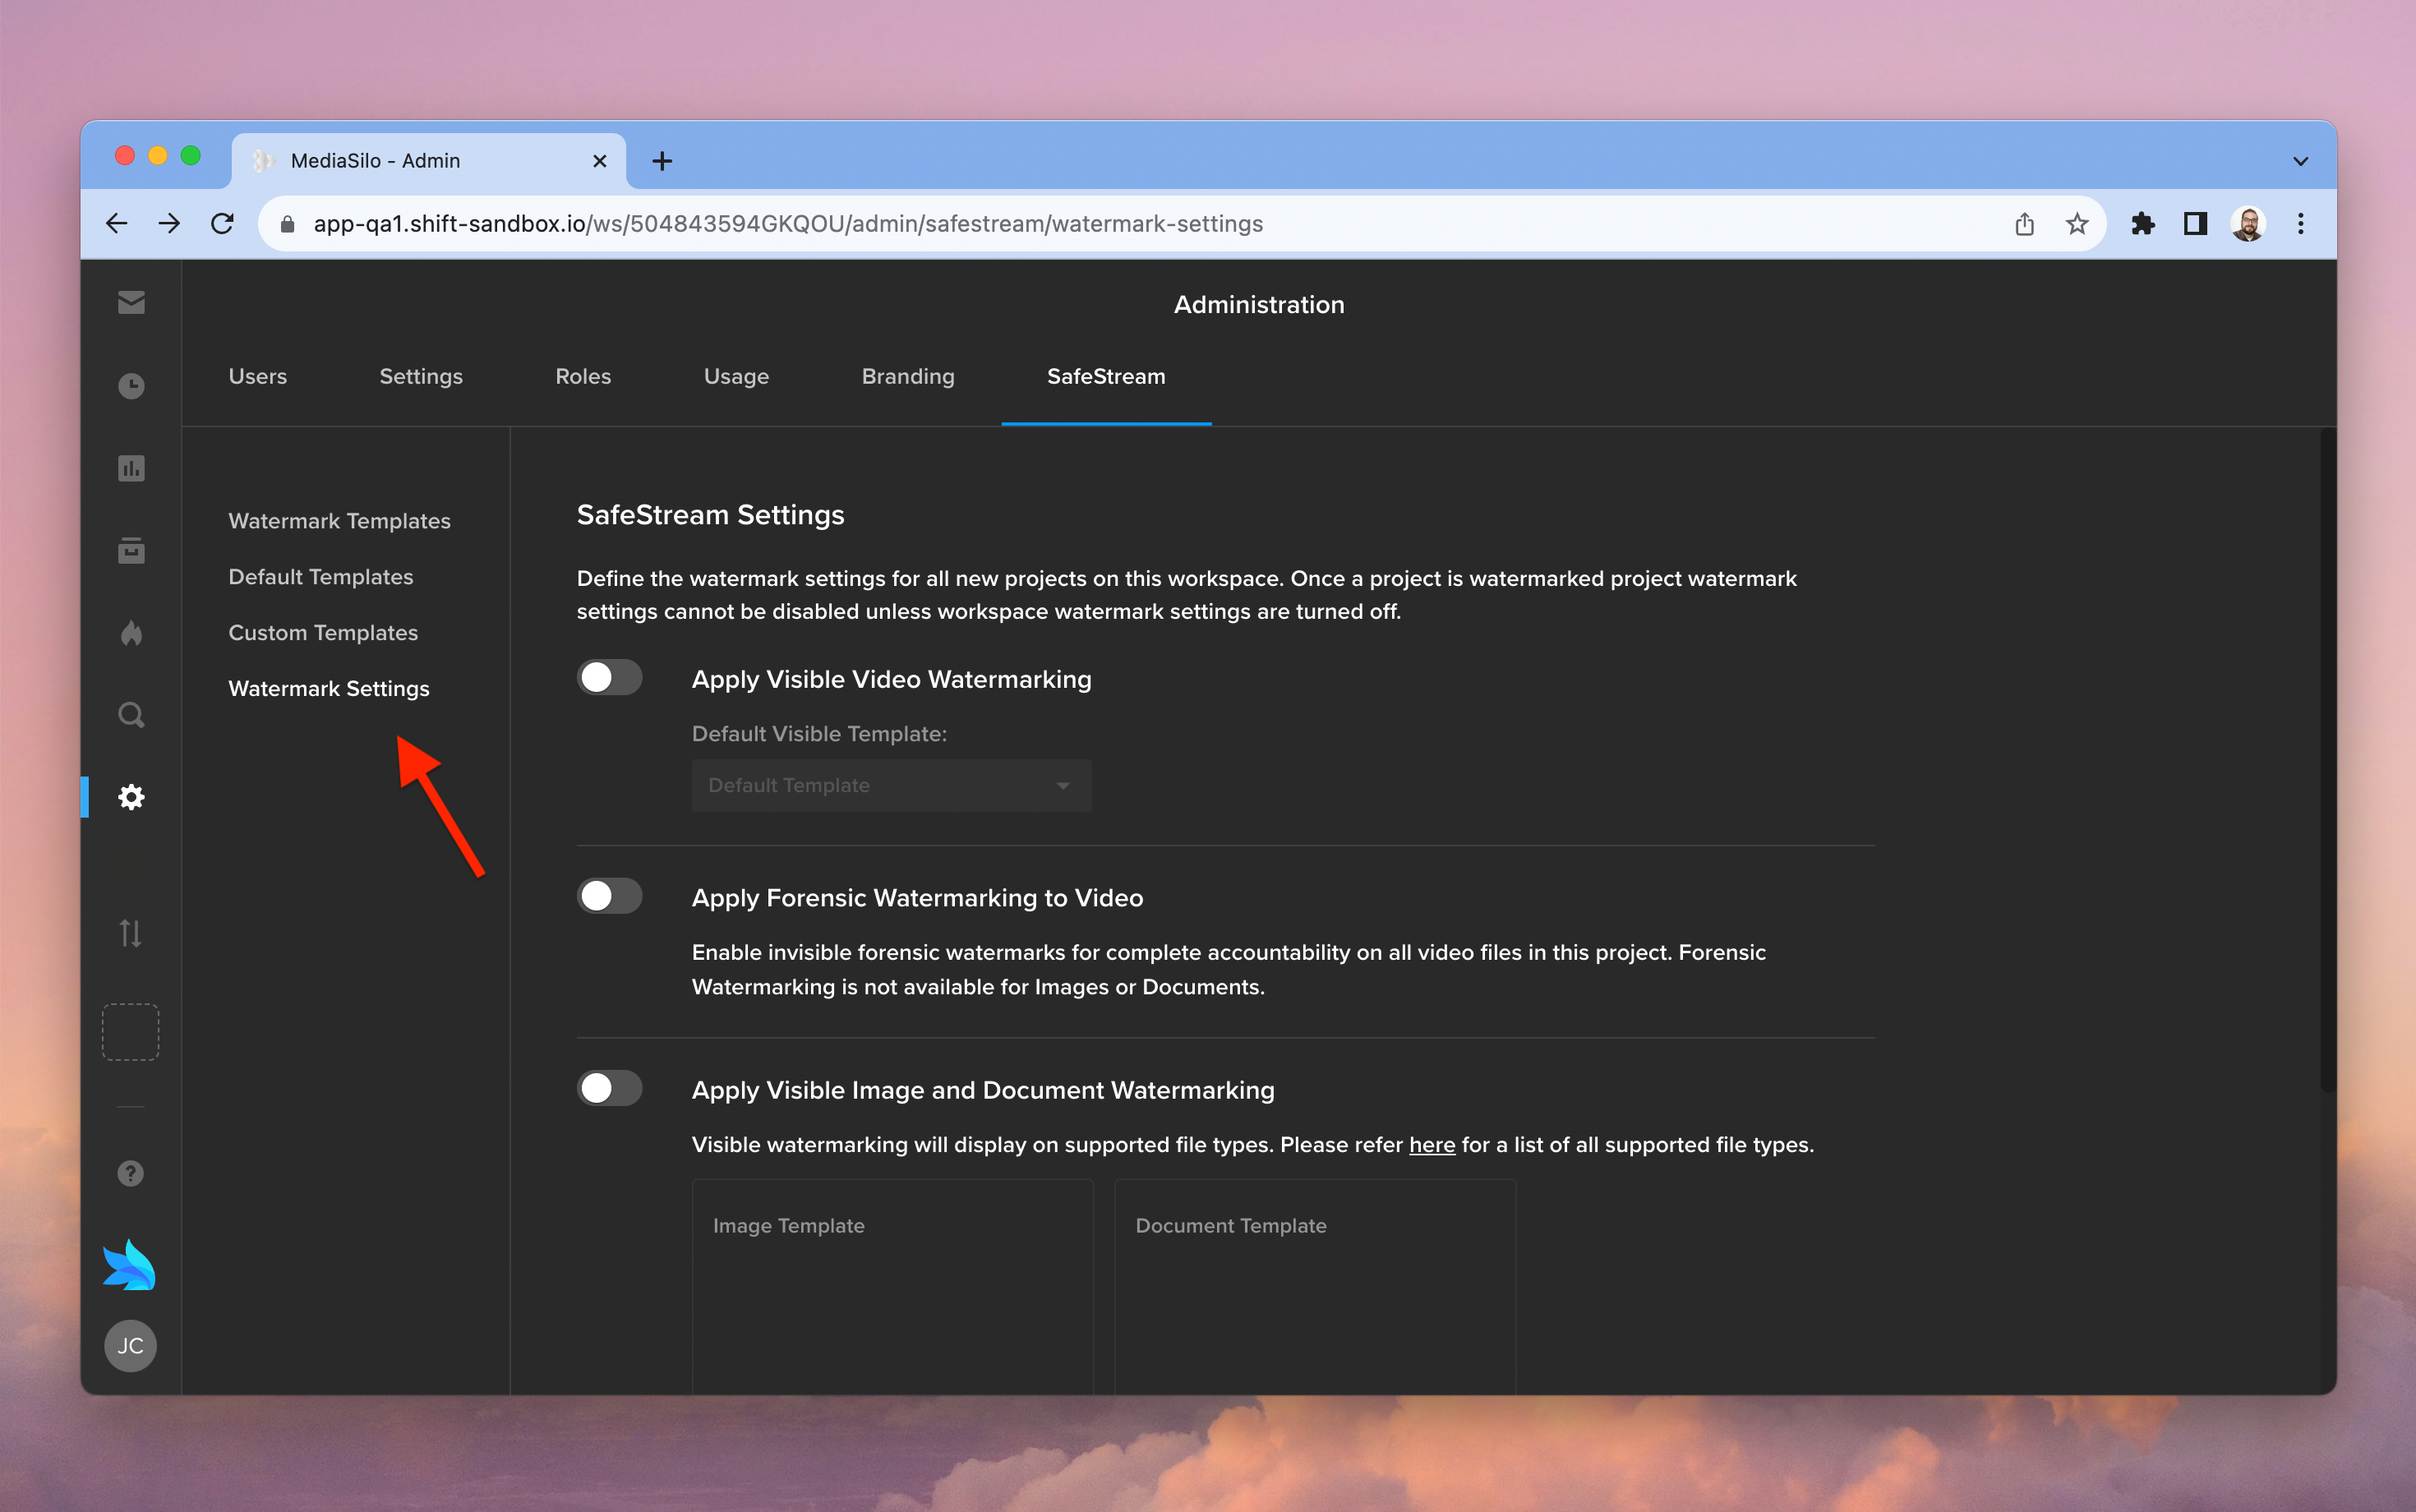
Task: Go forward with browser forward arrow
Action: point(169,223)
